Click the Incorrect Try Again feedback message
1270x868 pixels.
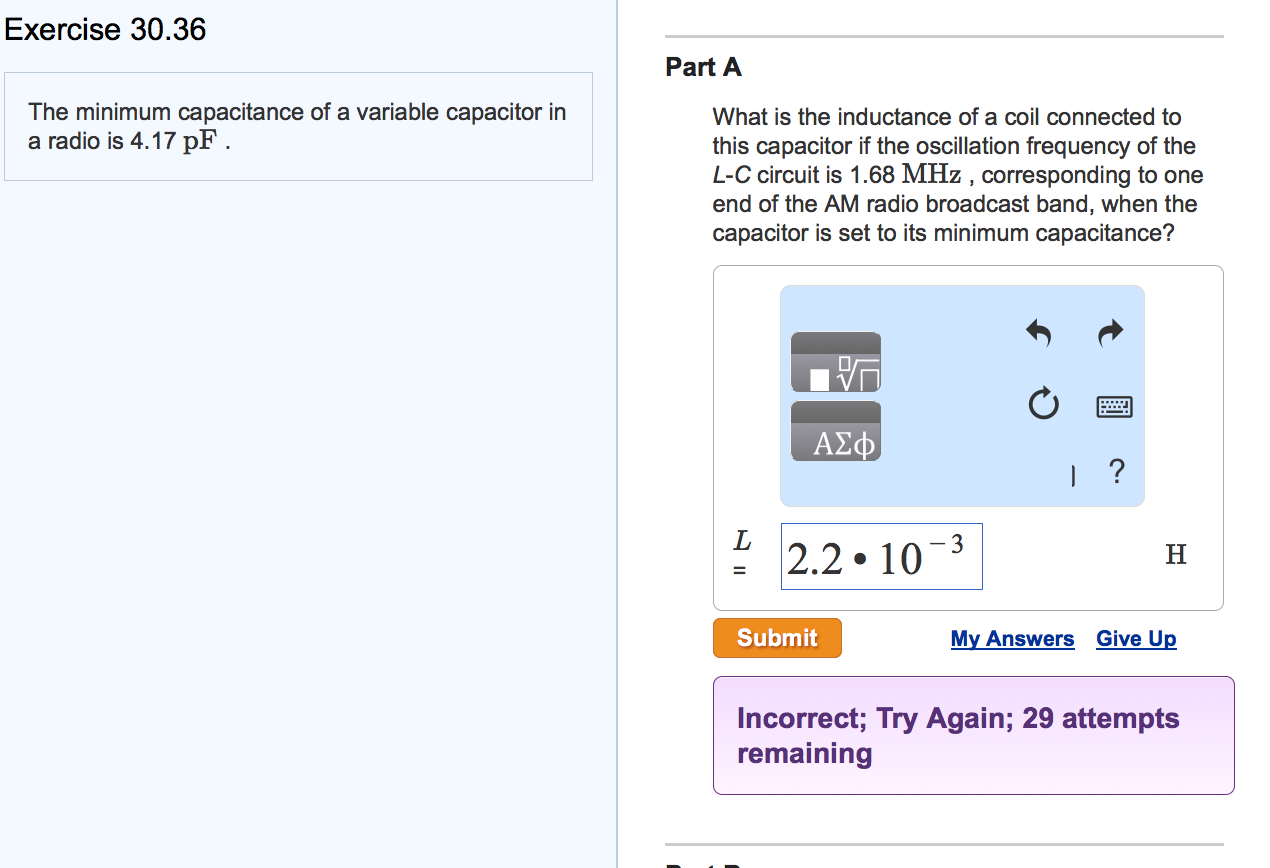[x=958, y=735]
